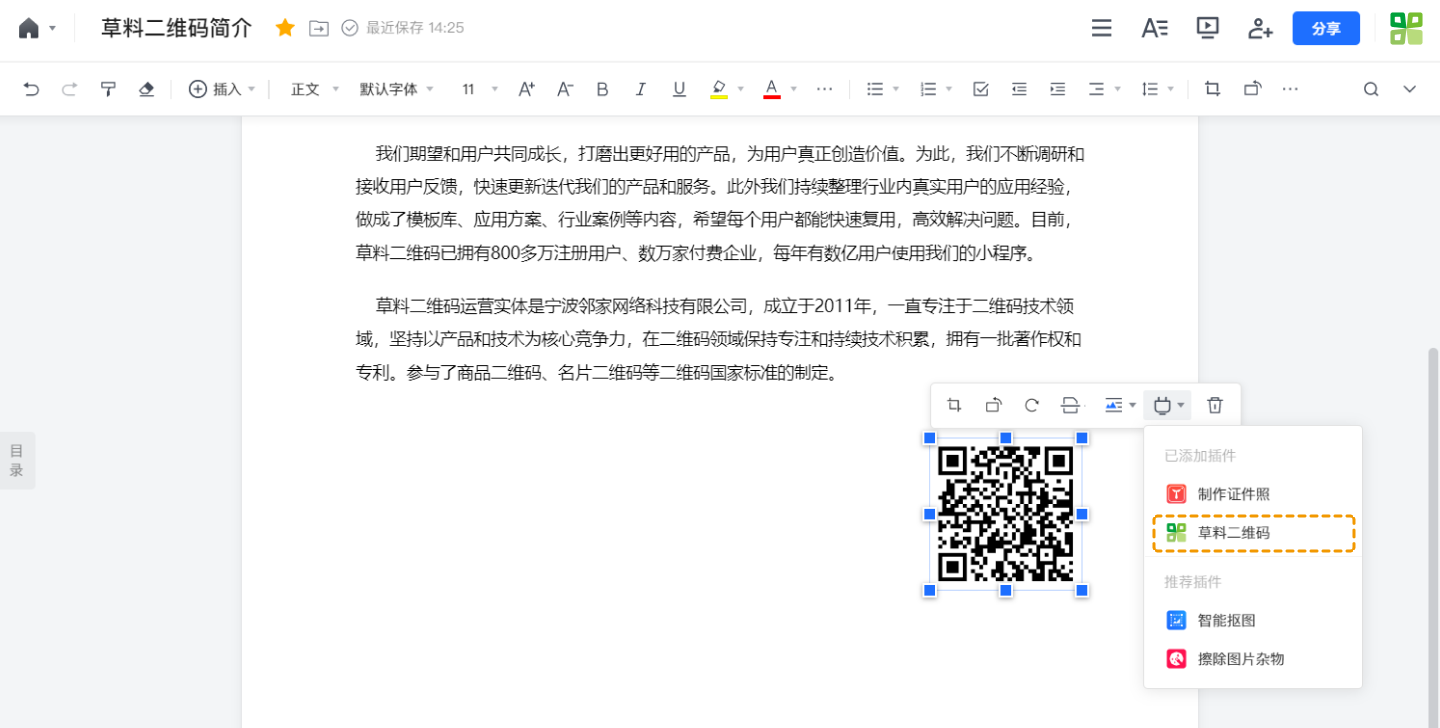This screenshot has width=1440, height=728.
Task: Click the add collaborator icon
Action: 1260,28
